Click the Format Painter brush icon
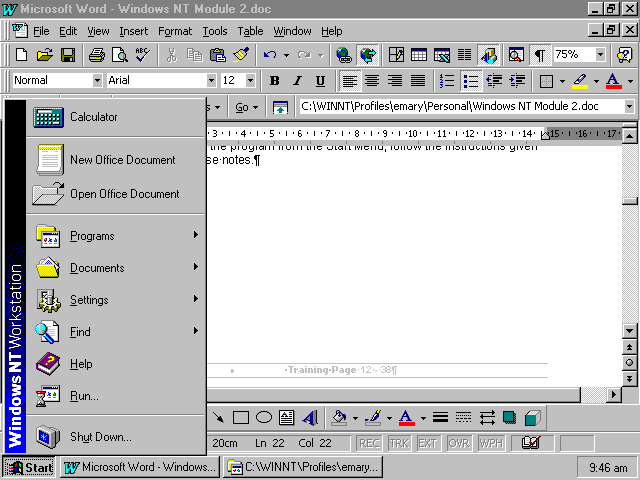Image resolution: width=640 pixels, height=480 pixels. [x=241, y=55]
